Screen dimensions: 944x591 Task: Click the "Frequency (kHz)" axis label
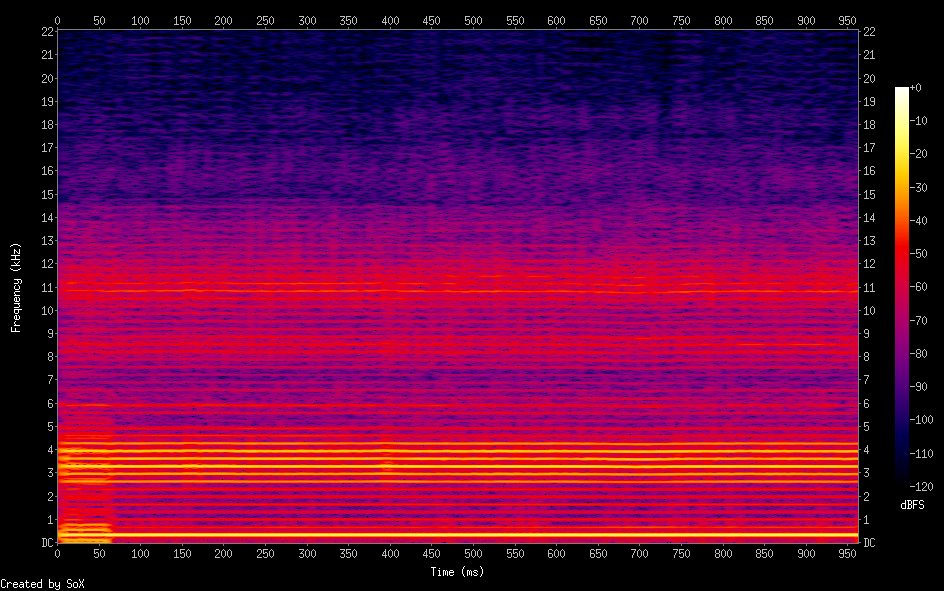[16, 287]
